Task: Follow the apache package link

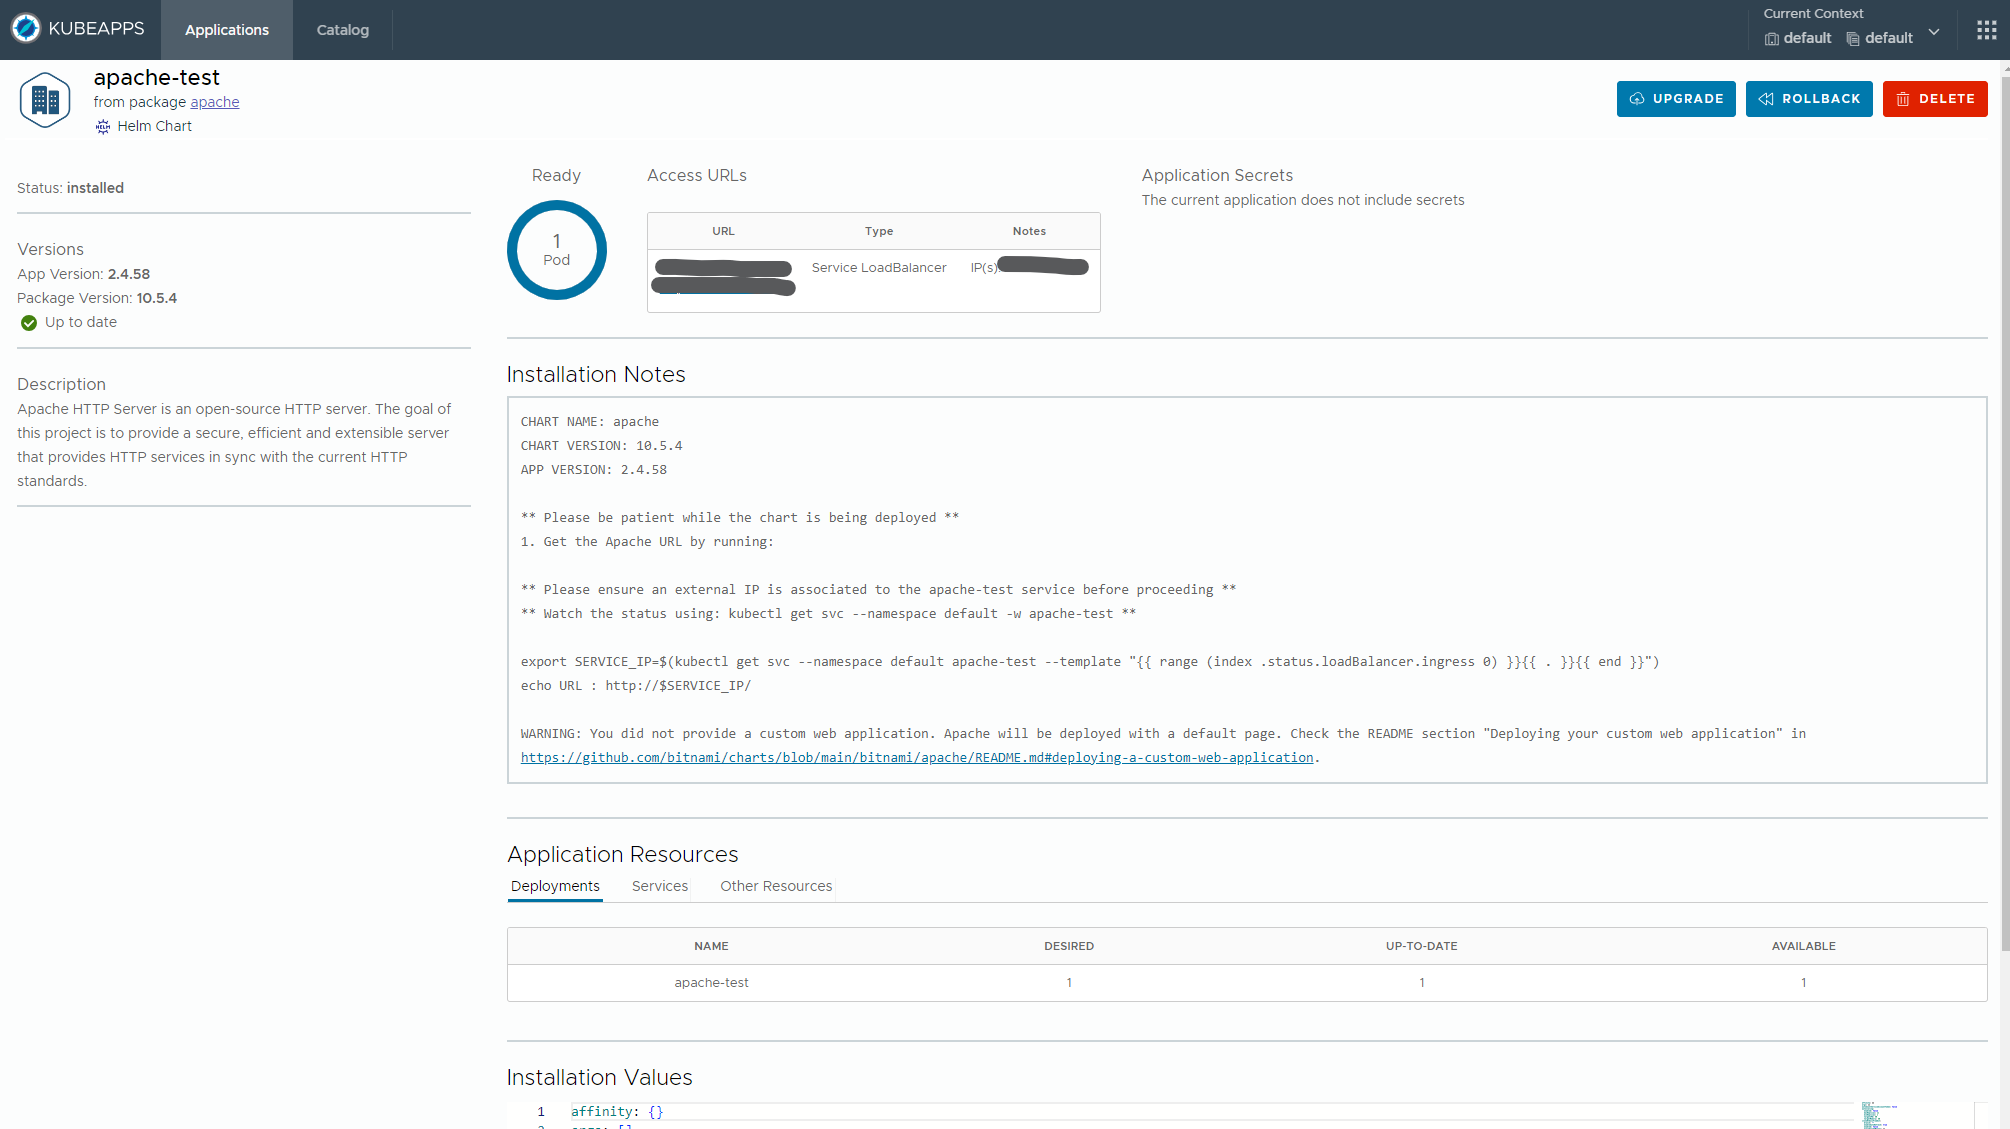Action: [x=214, y=102]
